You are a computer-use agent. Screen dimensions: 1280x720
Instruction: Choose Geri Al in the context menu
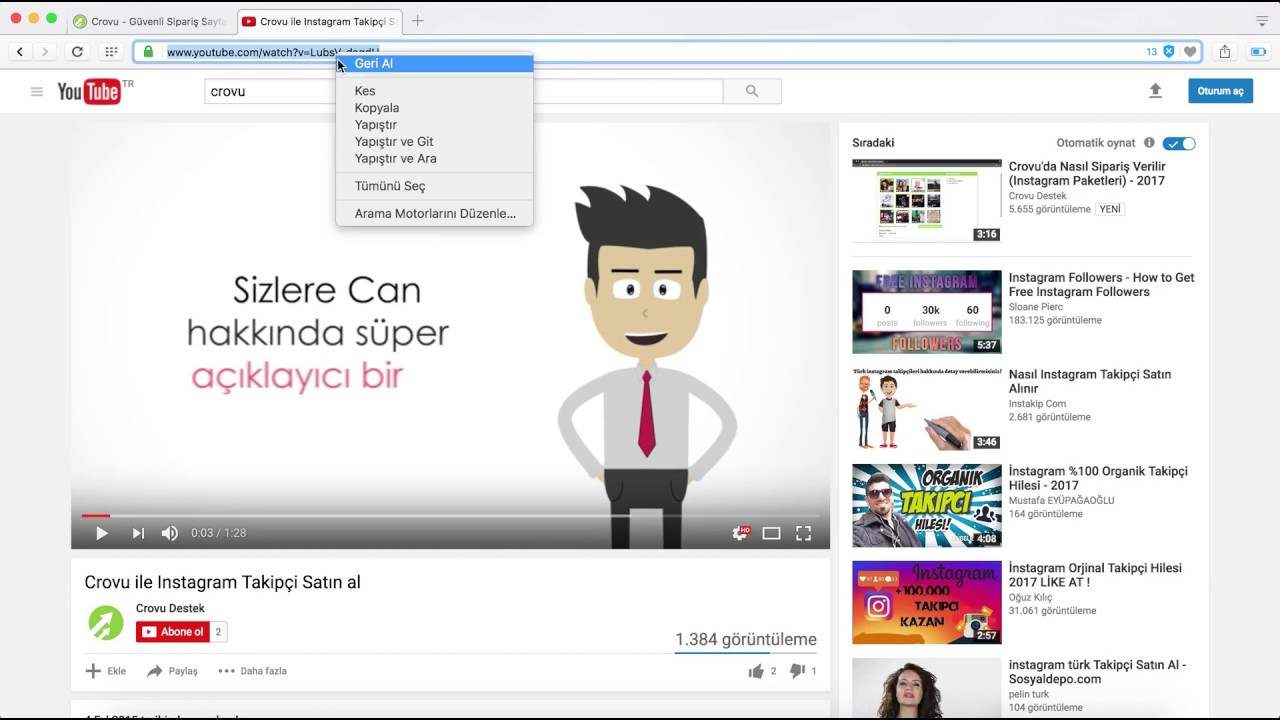pyautogui.click(x=434, y=63)
